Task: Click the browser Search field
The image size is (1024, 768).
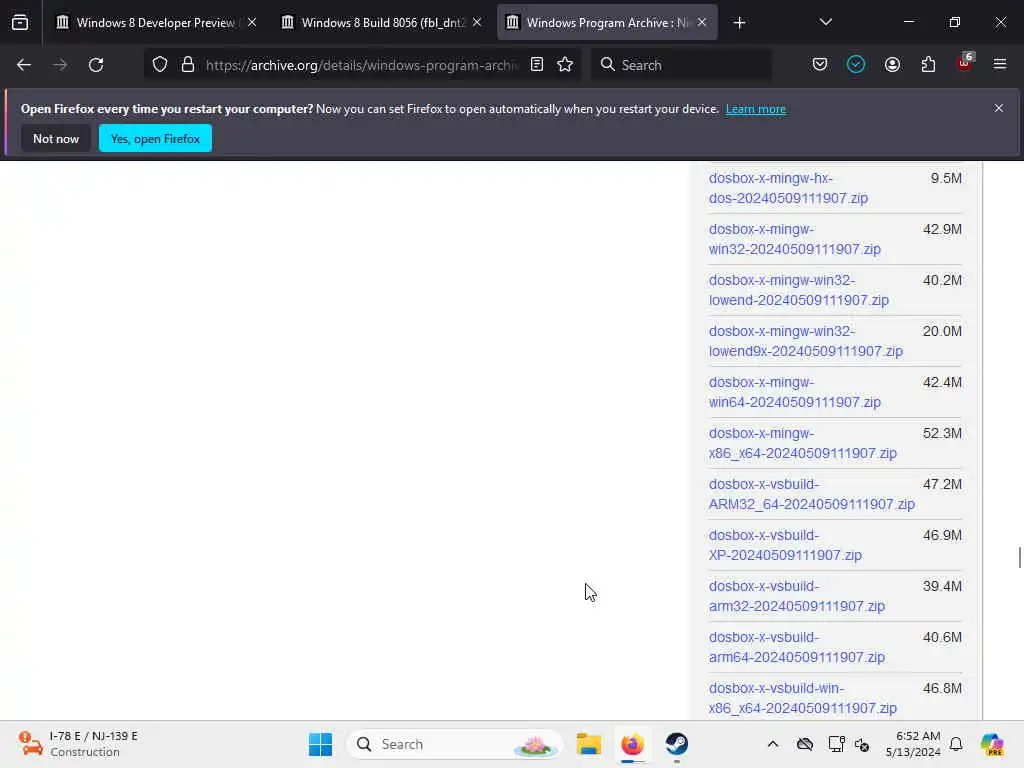Action: point(681,65)
